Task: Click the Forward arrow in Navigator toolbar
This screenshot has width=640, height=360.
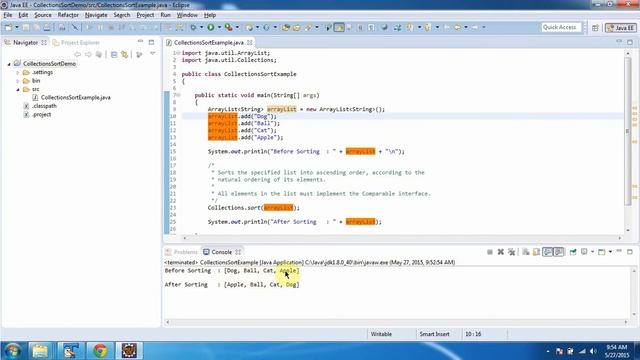Action: click(88, 54)
